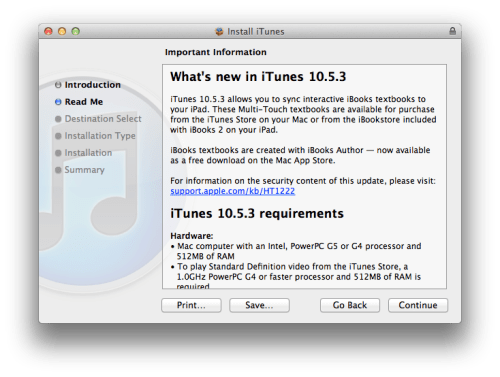500x377 pixels.
Task: Click the Installation step bullet
Action: (x=58, y=153)
